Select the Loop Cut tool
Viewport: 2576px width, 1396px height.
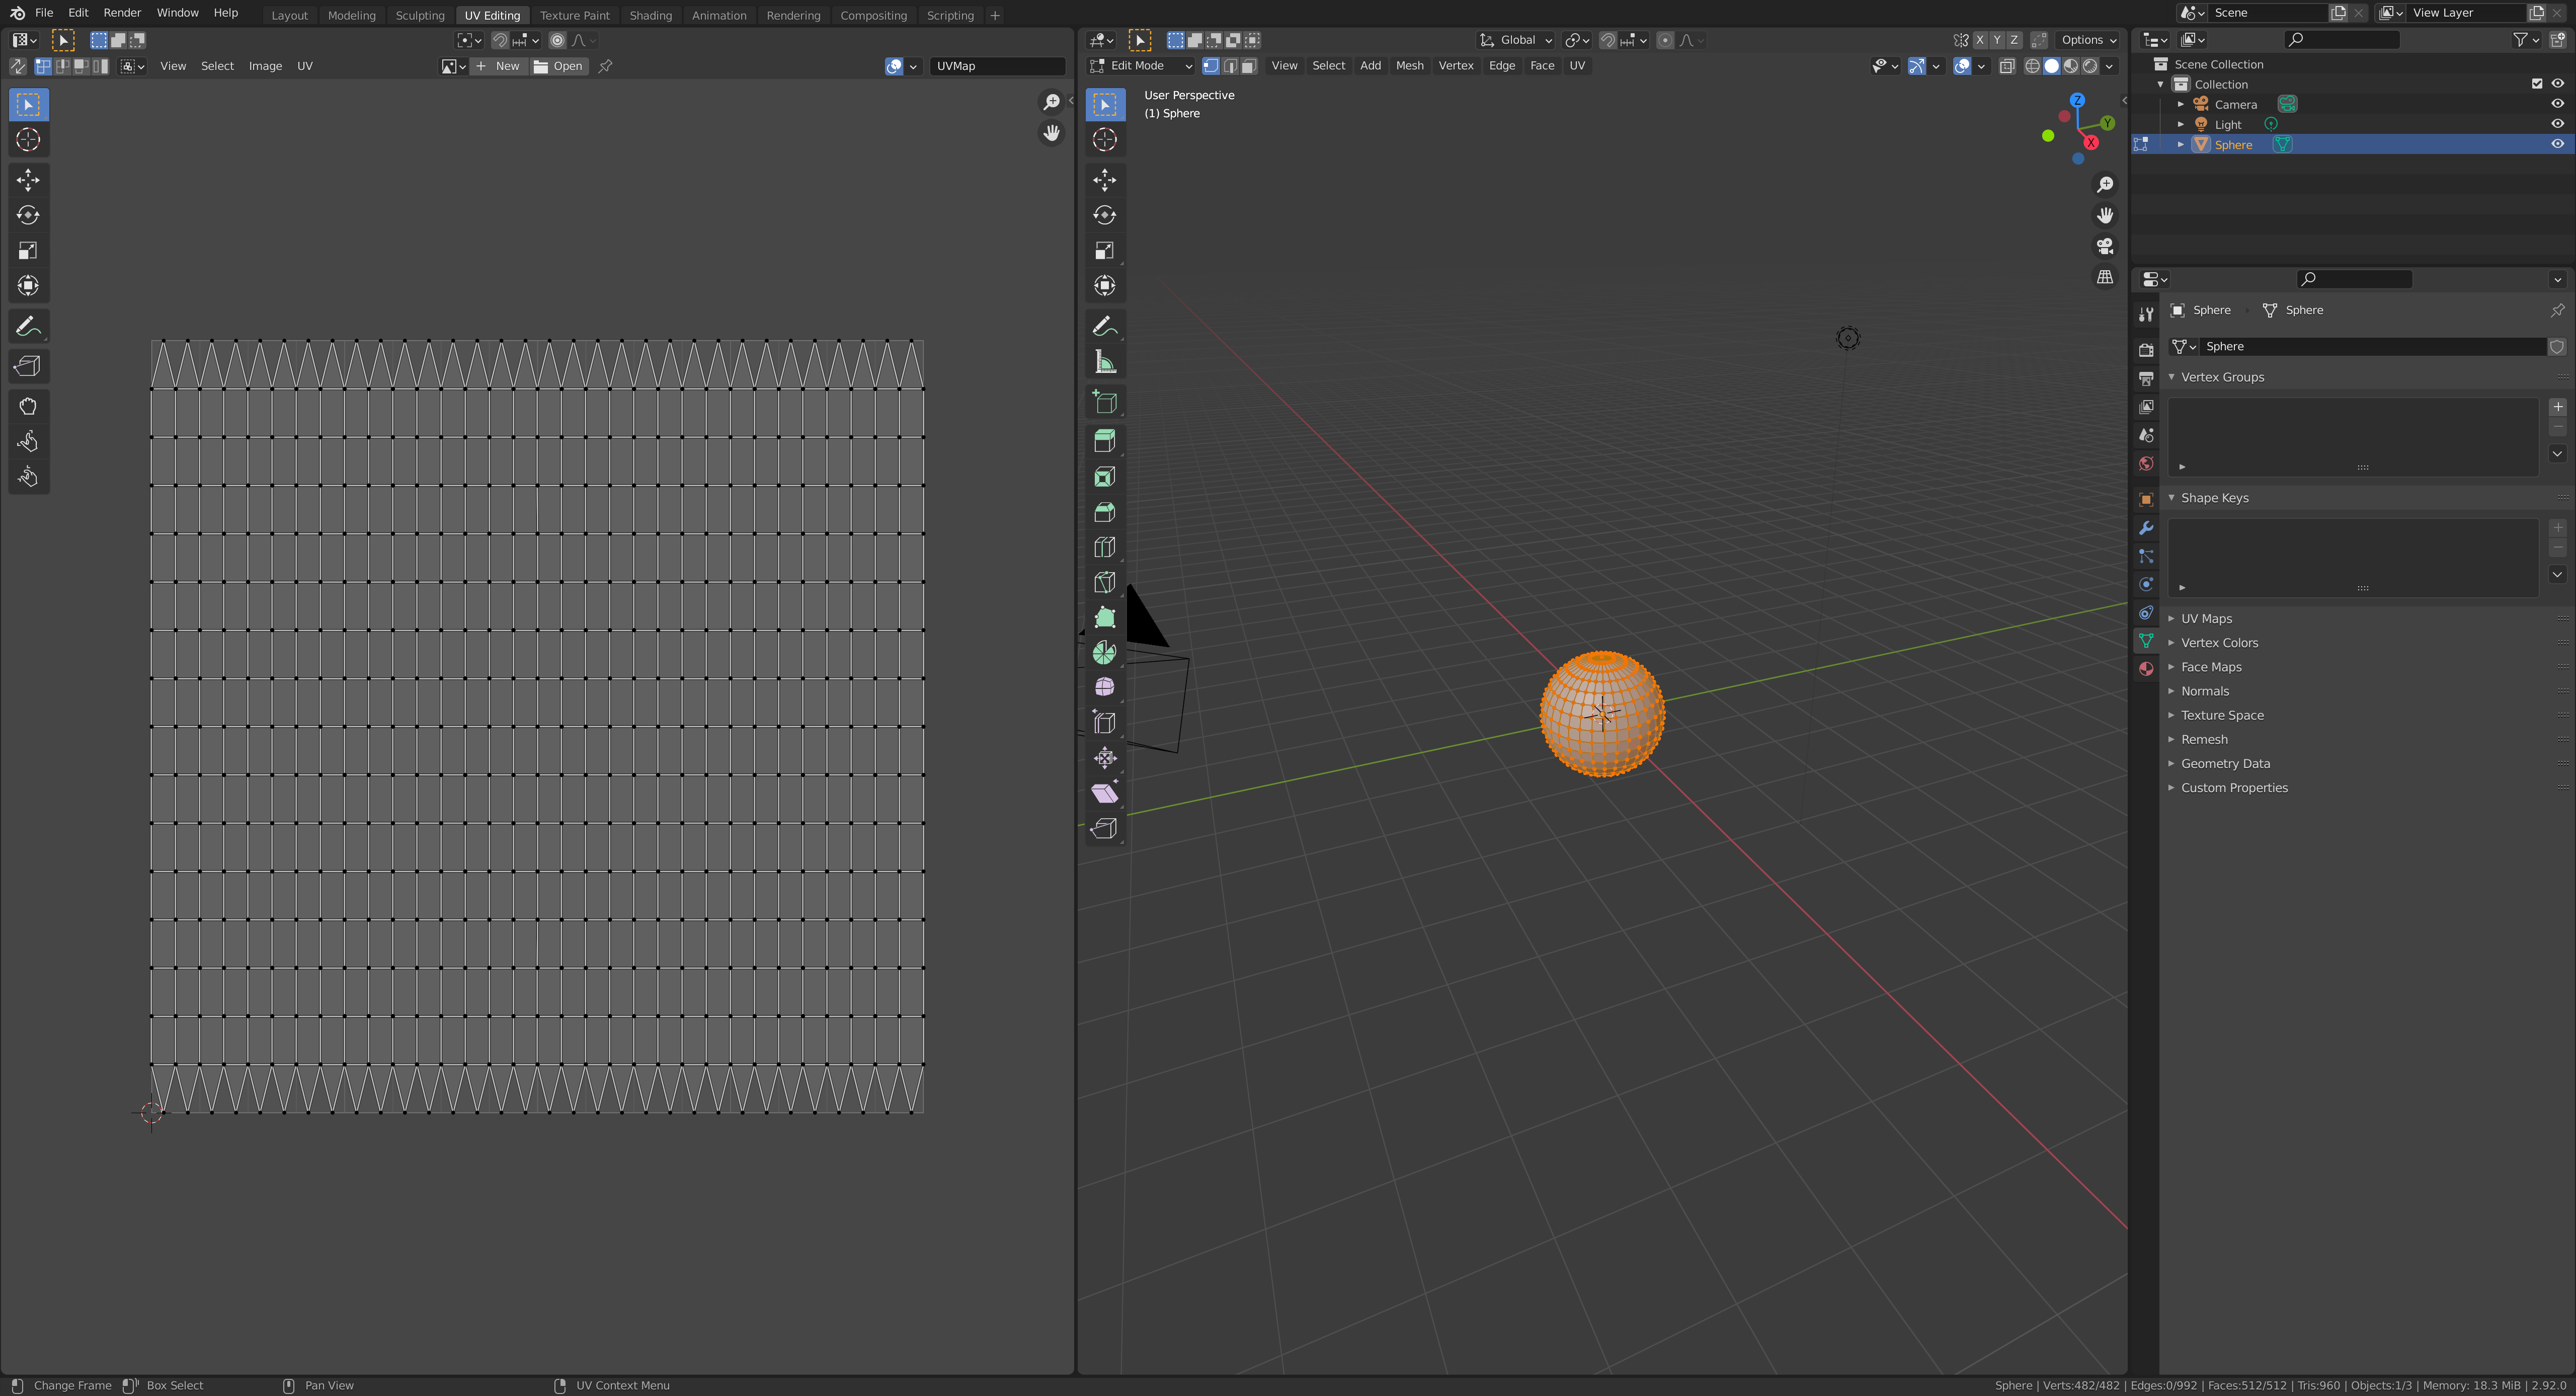pyautogui.click(x=1104, y=547)
